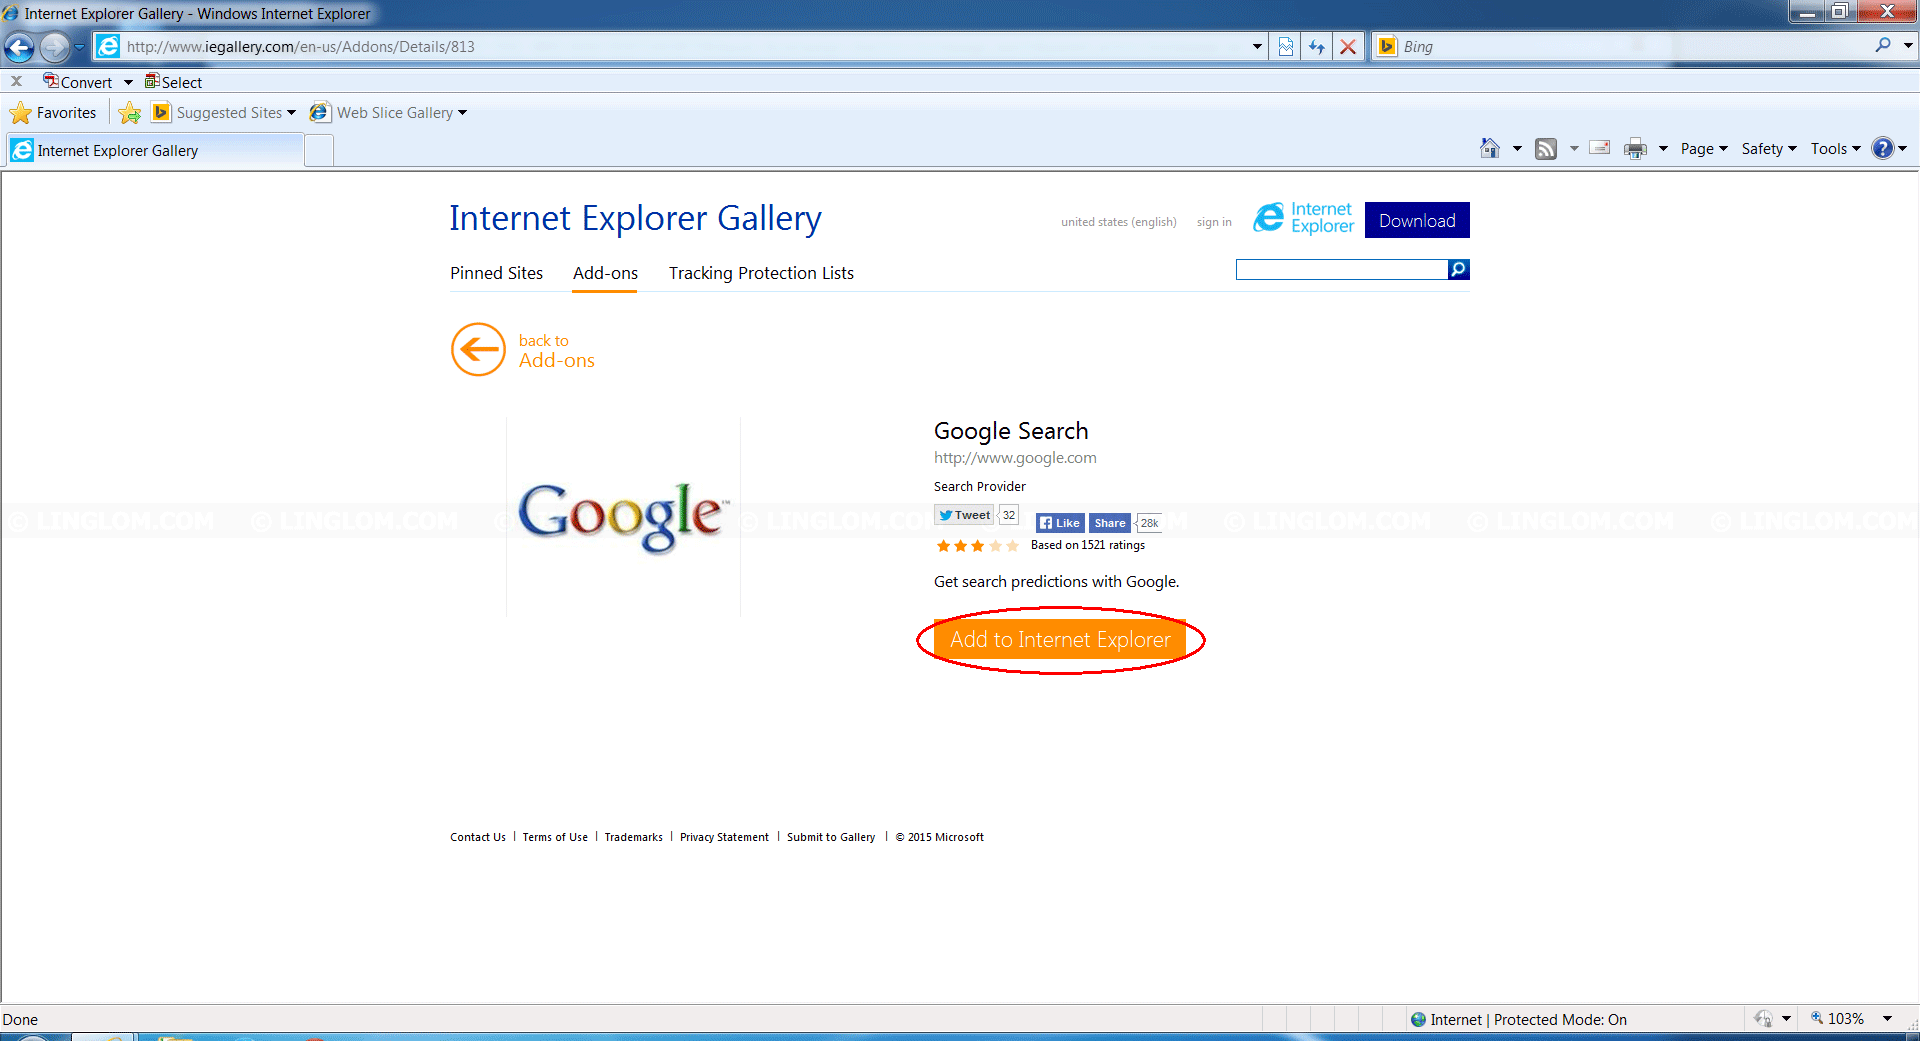Click the Facebook Share button
1920x1041 pixels.
coord(1109,523)
